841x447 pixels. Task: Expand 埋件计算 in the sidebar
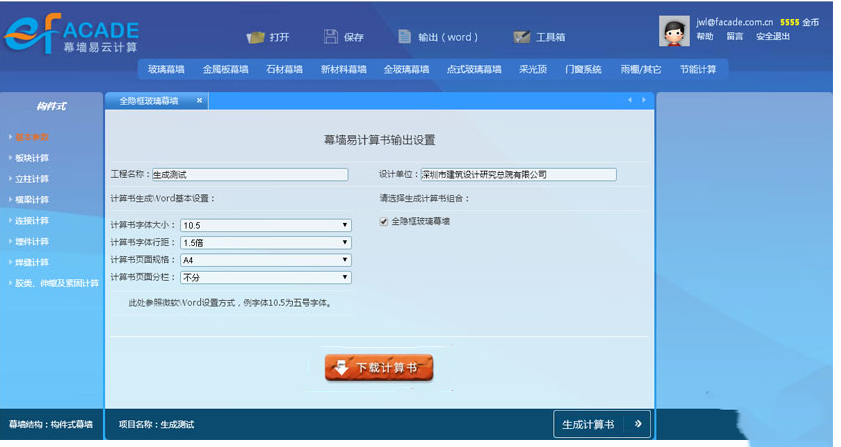pyautogui.click(x=31, y=241)
